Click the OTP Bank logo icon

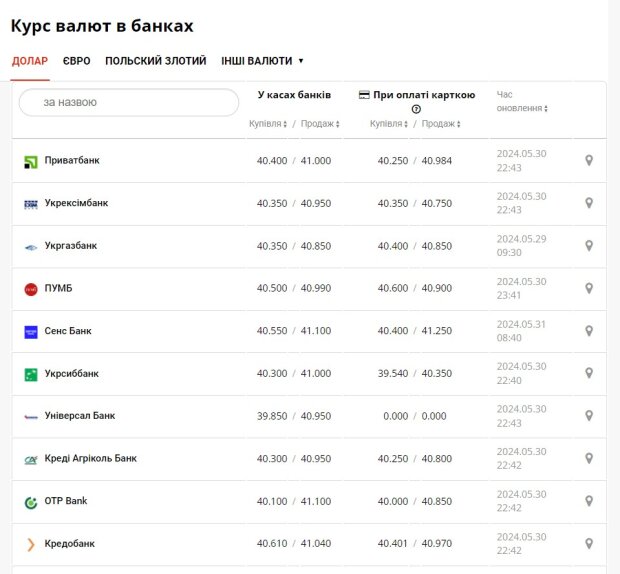tap(31, 501)
